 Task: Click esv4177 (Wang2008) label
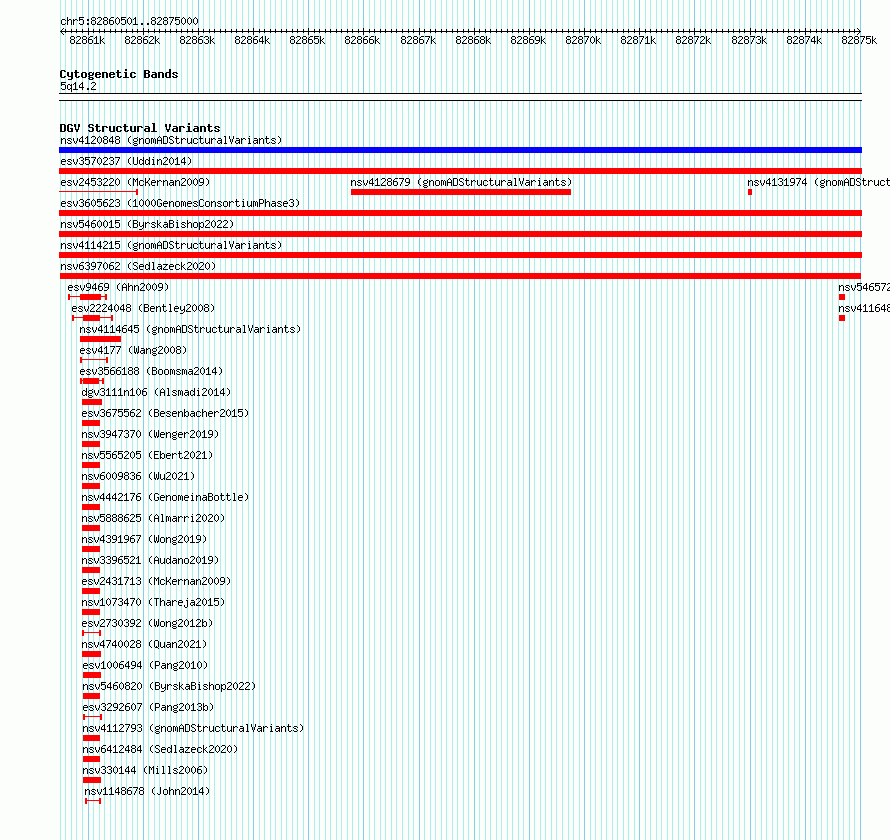point(133,350)
